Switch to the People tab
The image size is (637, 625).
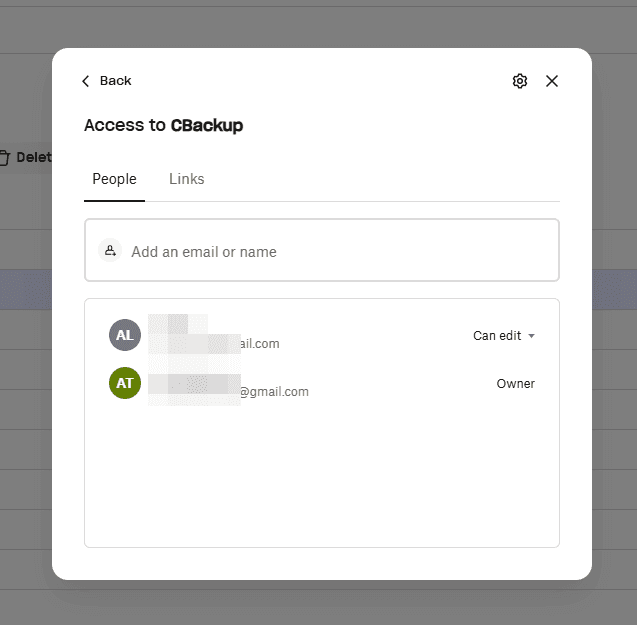tap(114, 179)
